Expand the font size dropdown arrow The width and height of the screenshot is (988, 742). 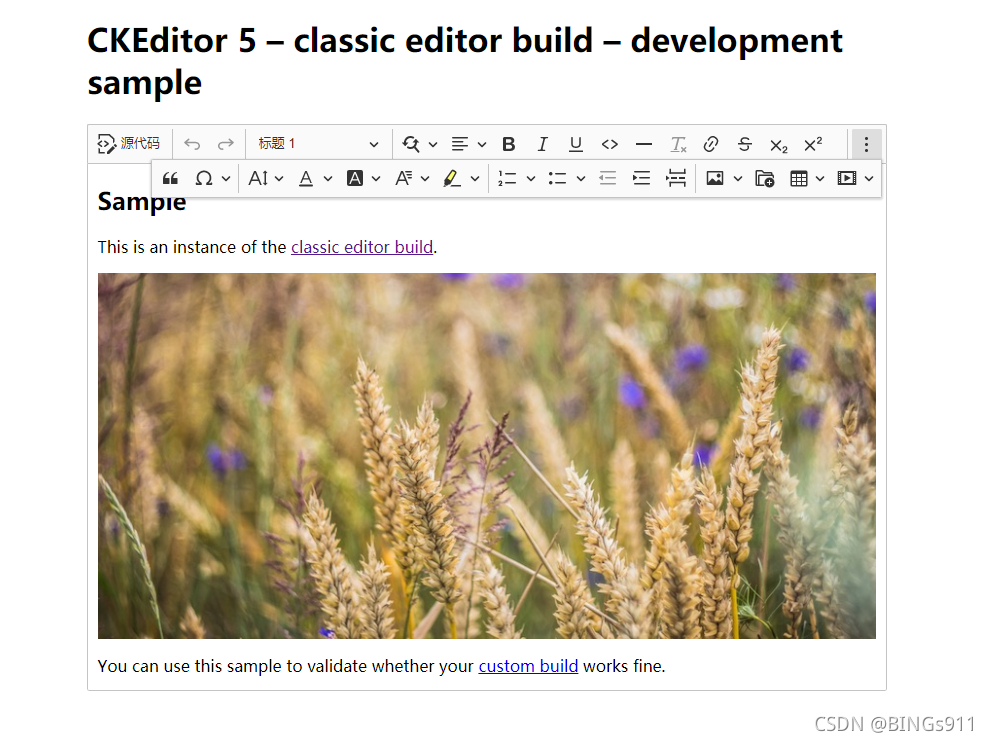point(279,178)
